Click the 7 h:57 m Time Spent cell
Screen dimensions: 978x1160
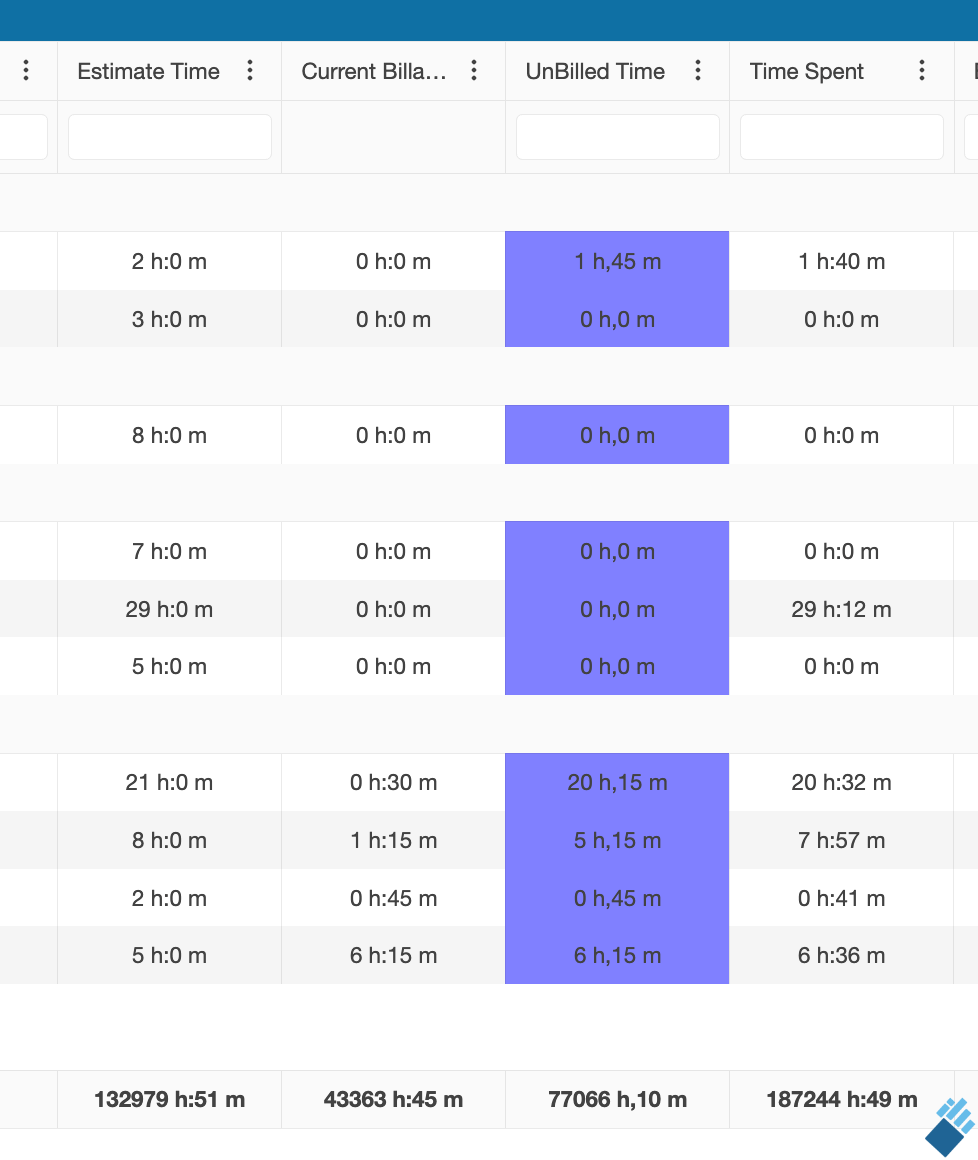click(841, 841)
